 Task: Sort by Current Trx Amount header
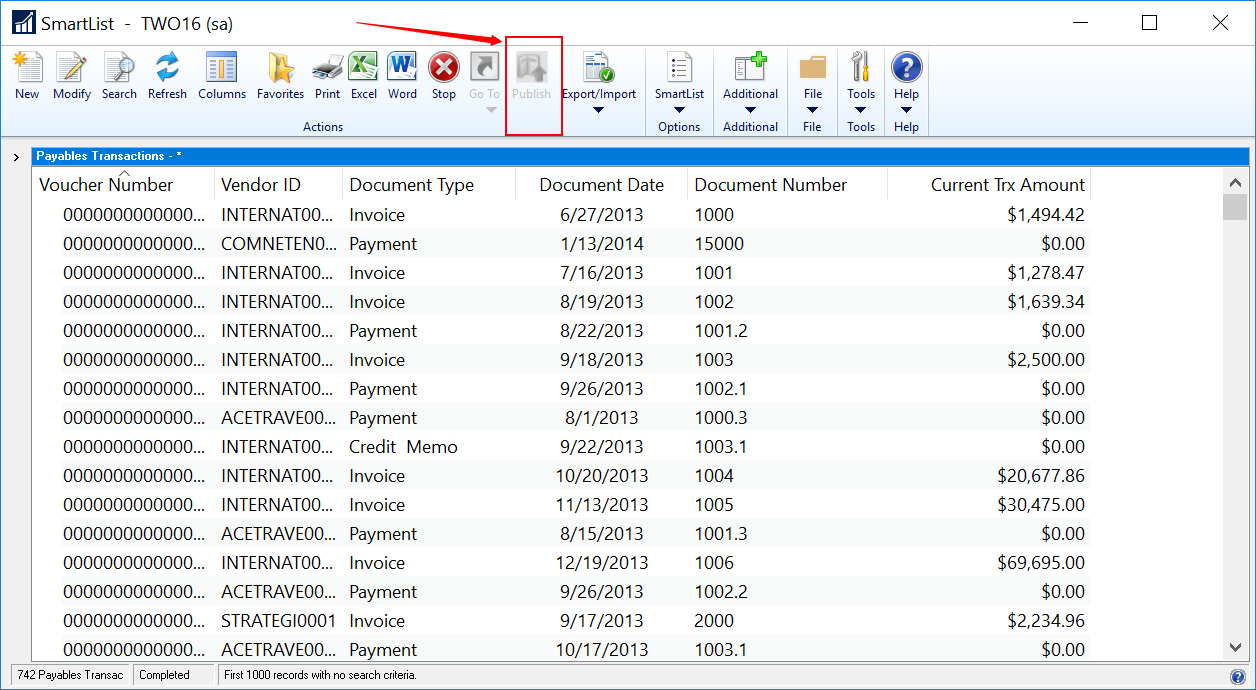click(1007, 185)
